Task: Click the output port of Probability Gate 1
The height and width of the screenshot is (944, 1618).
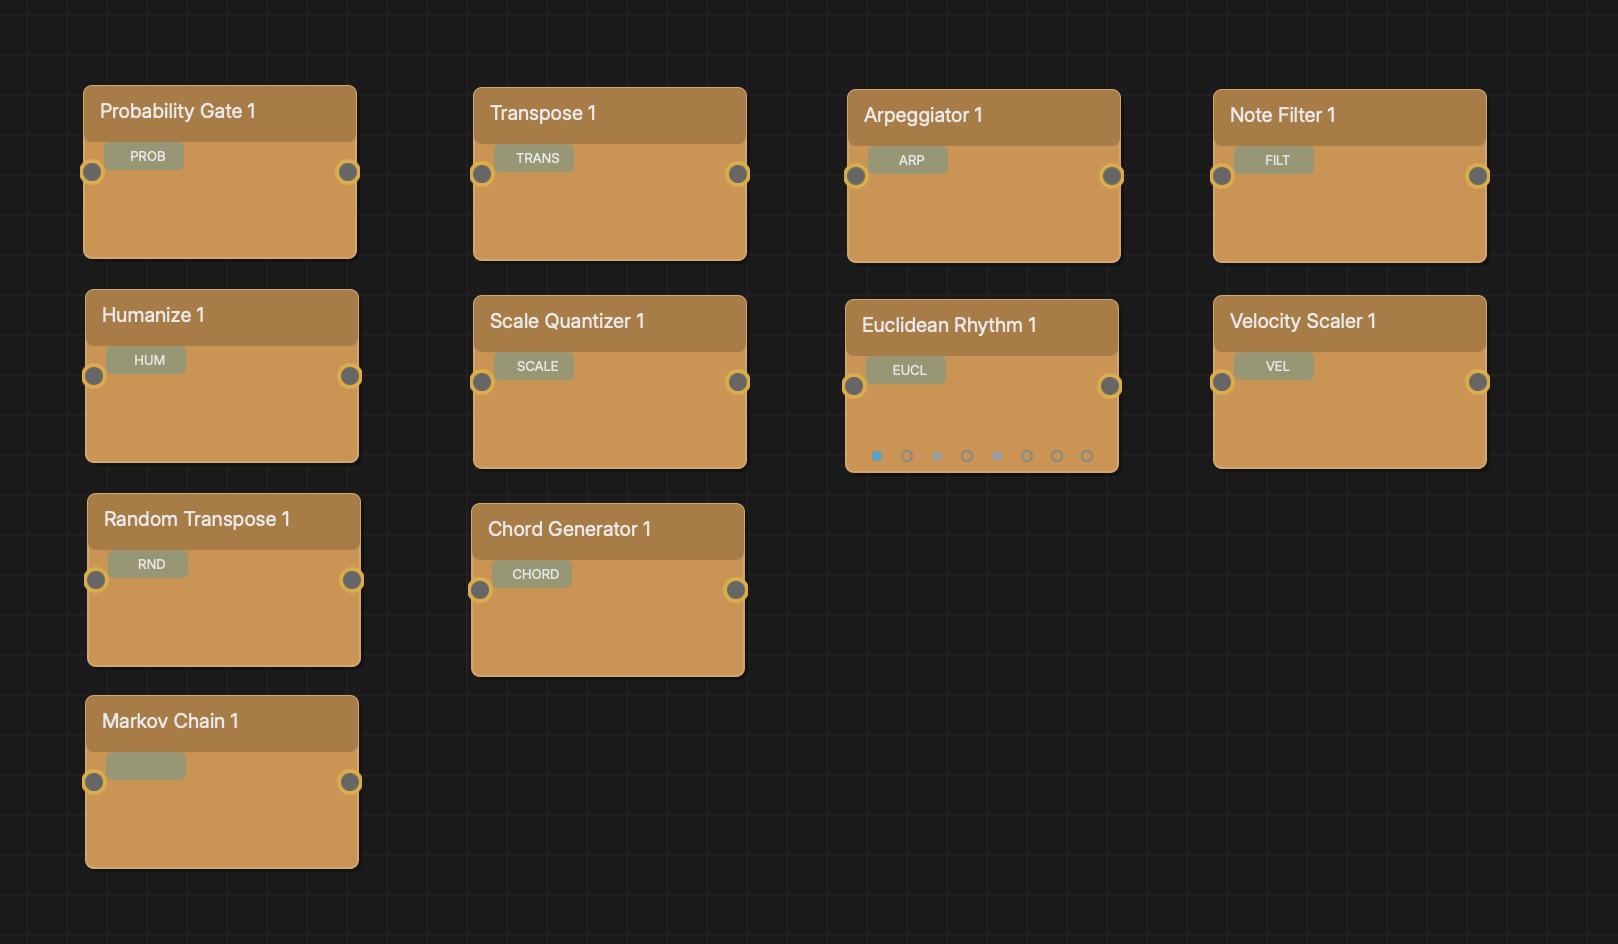Action: pyautogui.click(x=348, y=172)
